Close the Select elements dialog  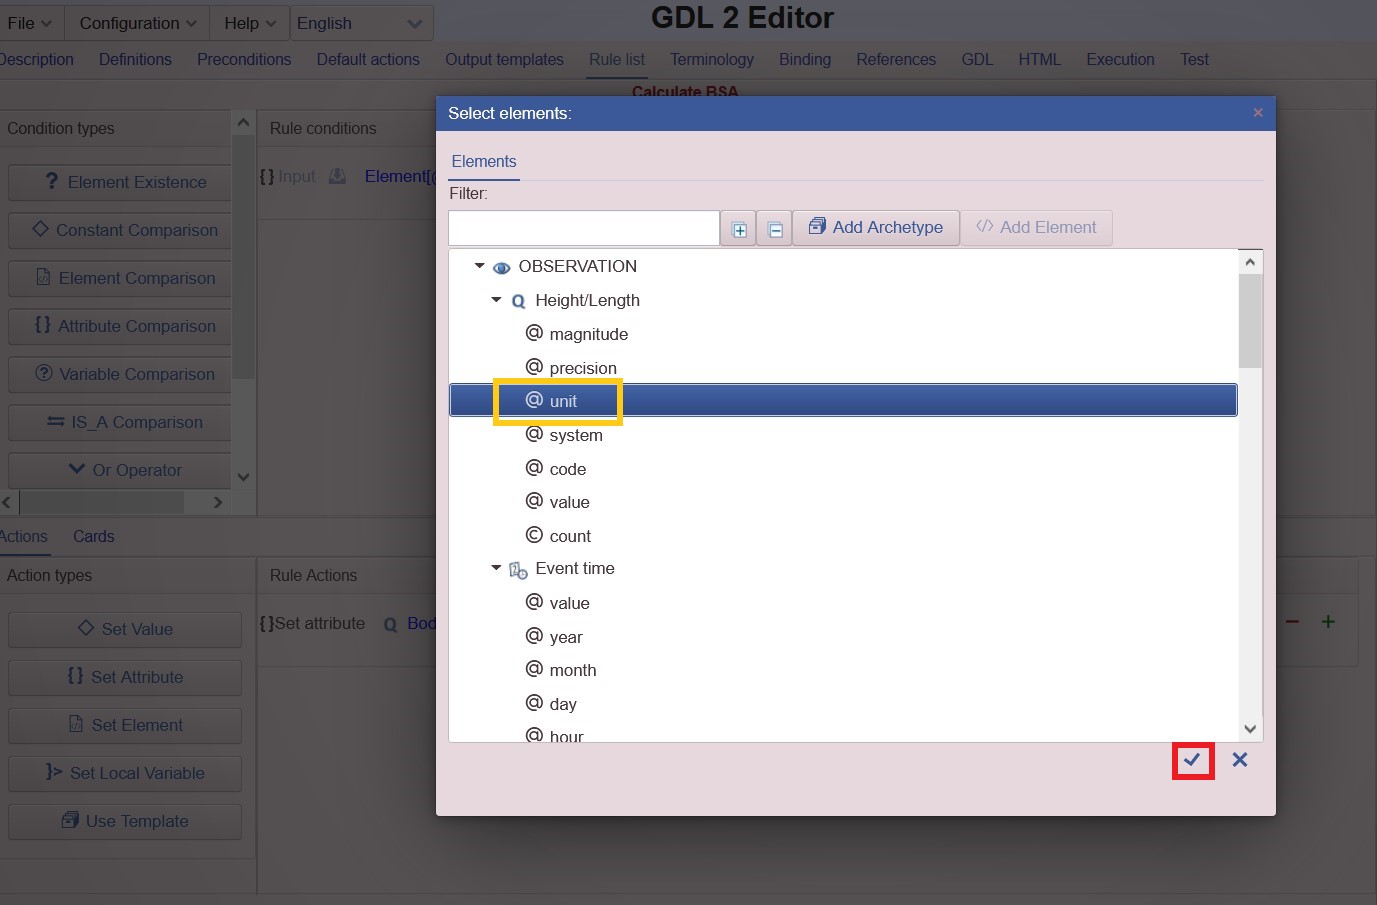coord(1258,113)
